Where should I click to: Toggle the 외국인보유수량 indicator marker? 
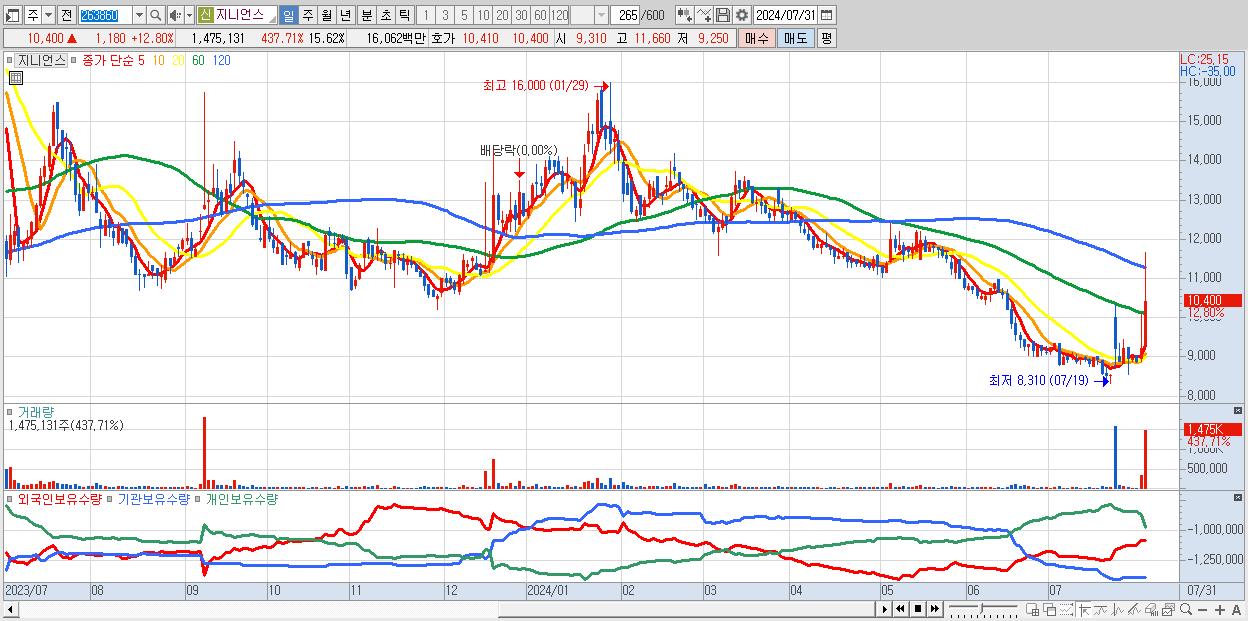12,499
